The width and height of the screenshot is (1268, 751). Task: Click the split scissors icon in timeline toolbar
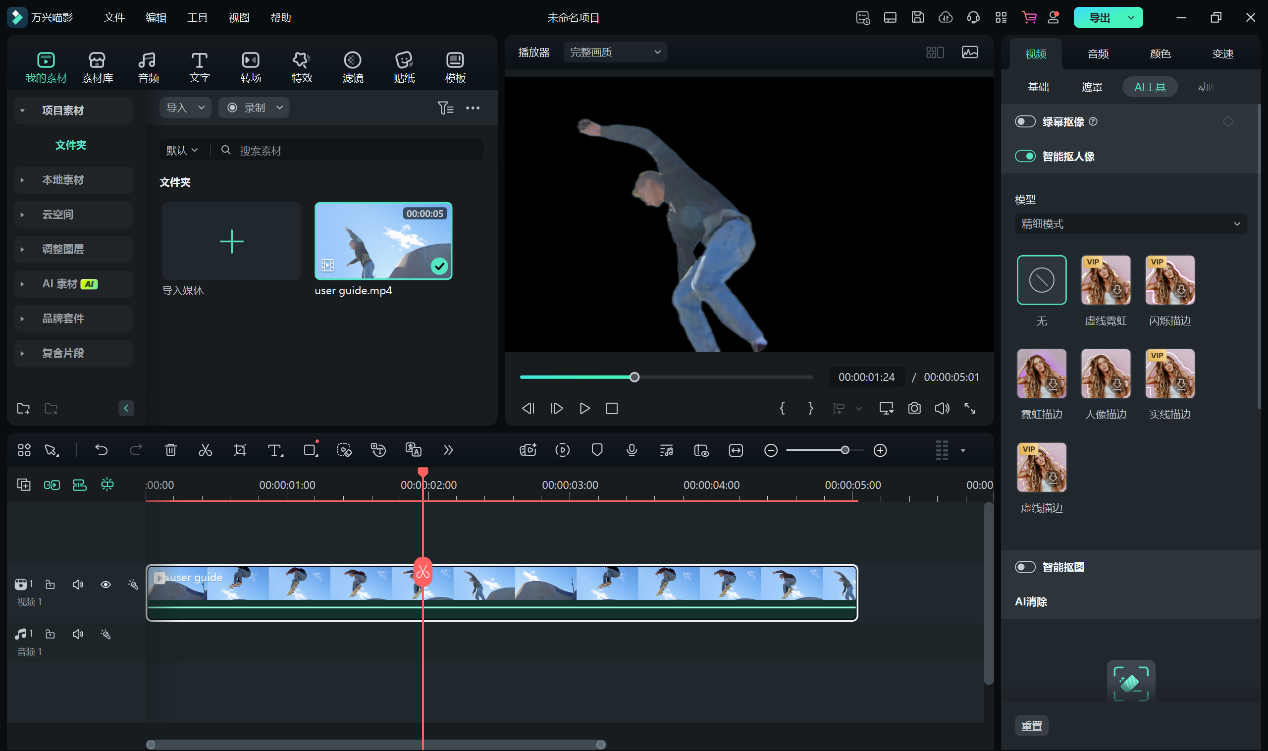tap(205, 450)
